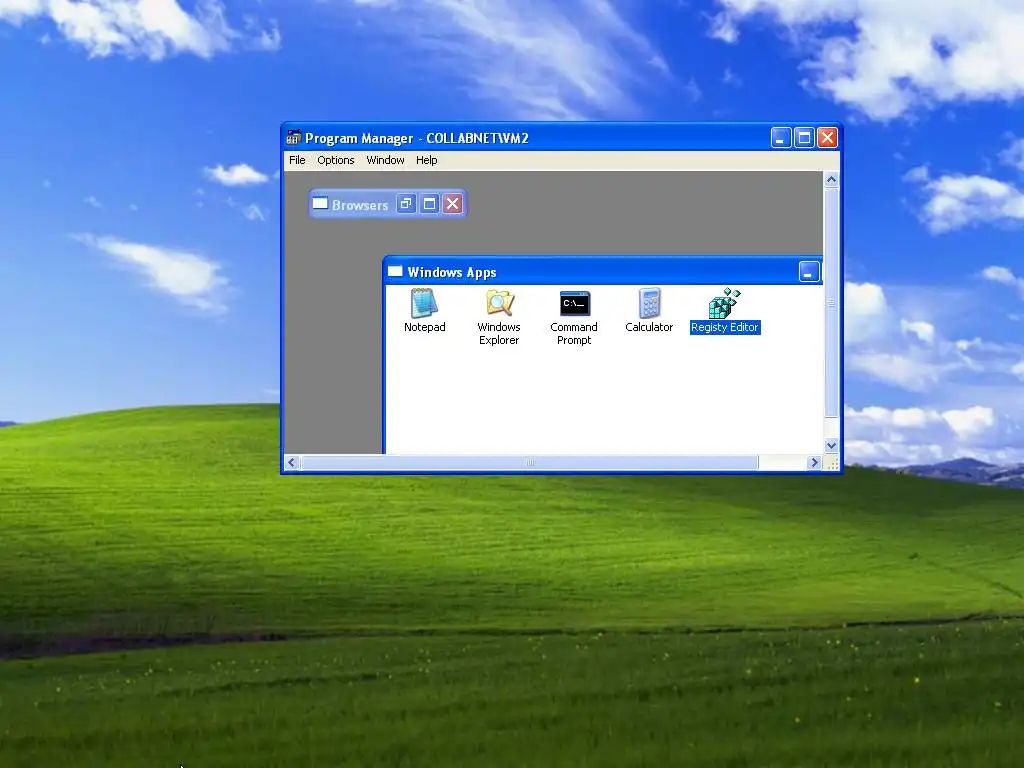Maximize the Browsers group window

[x=429, y=204]
